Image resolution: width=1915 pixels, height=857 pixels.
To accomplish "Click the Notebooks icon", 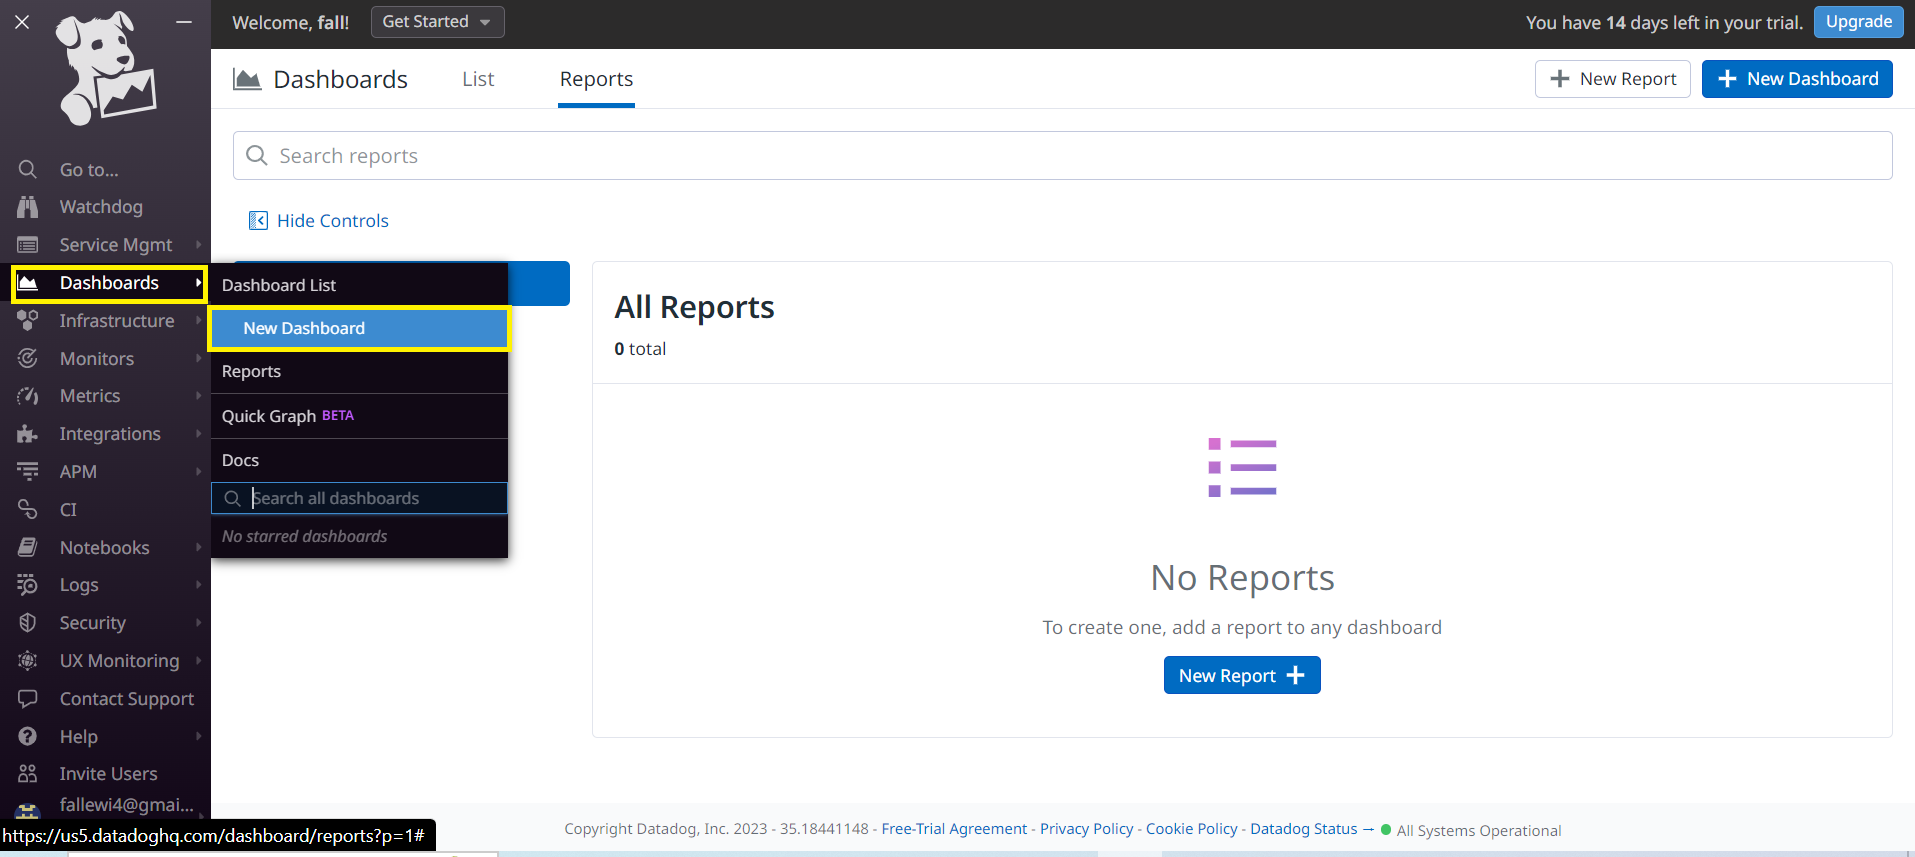I will click(x=28, y=547).
